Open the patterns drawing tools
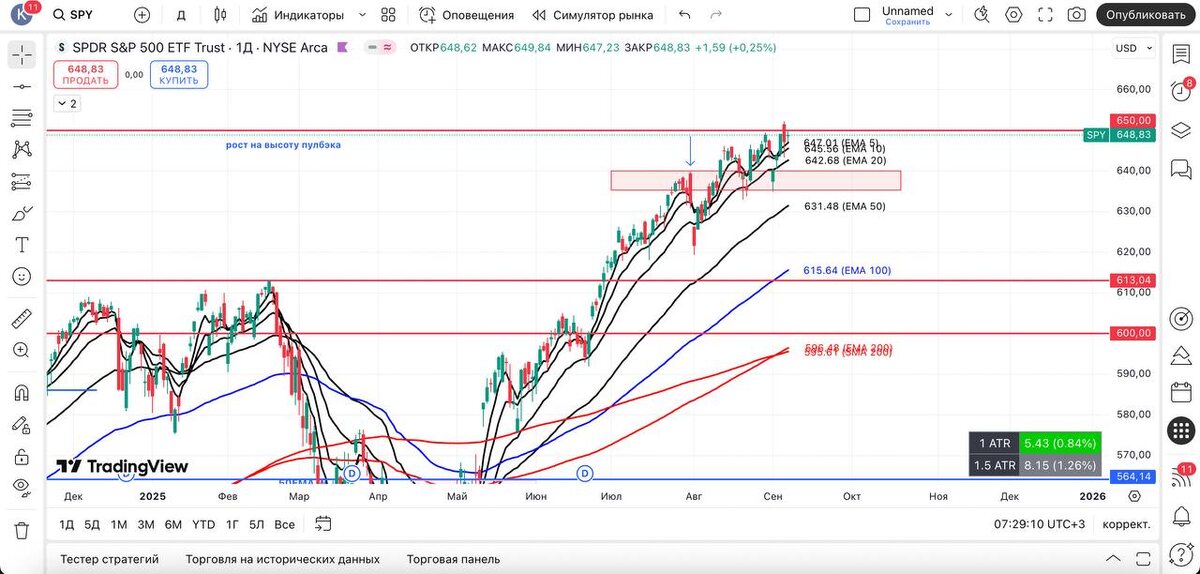This screenshot has width=1200, height=574. click(22, 150)
